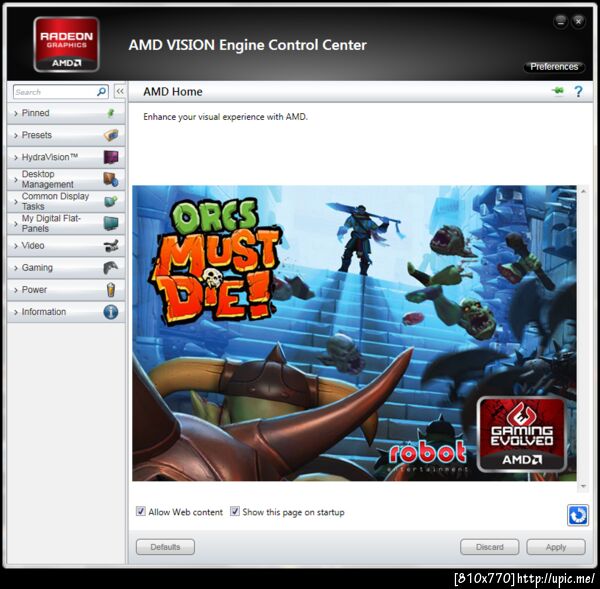Expand the My Digital Flat-Panels section
Screen dimensions: 600x589
(66, 224)
